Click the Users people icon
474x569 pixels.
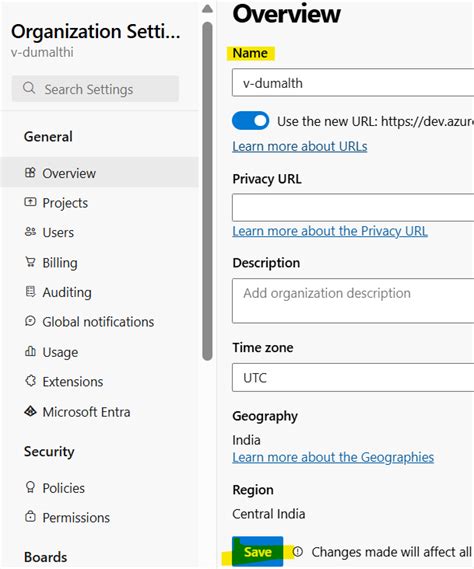coord(30,232)
